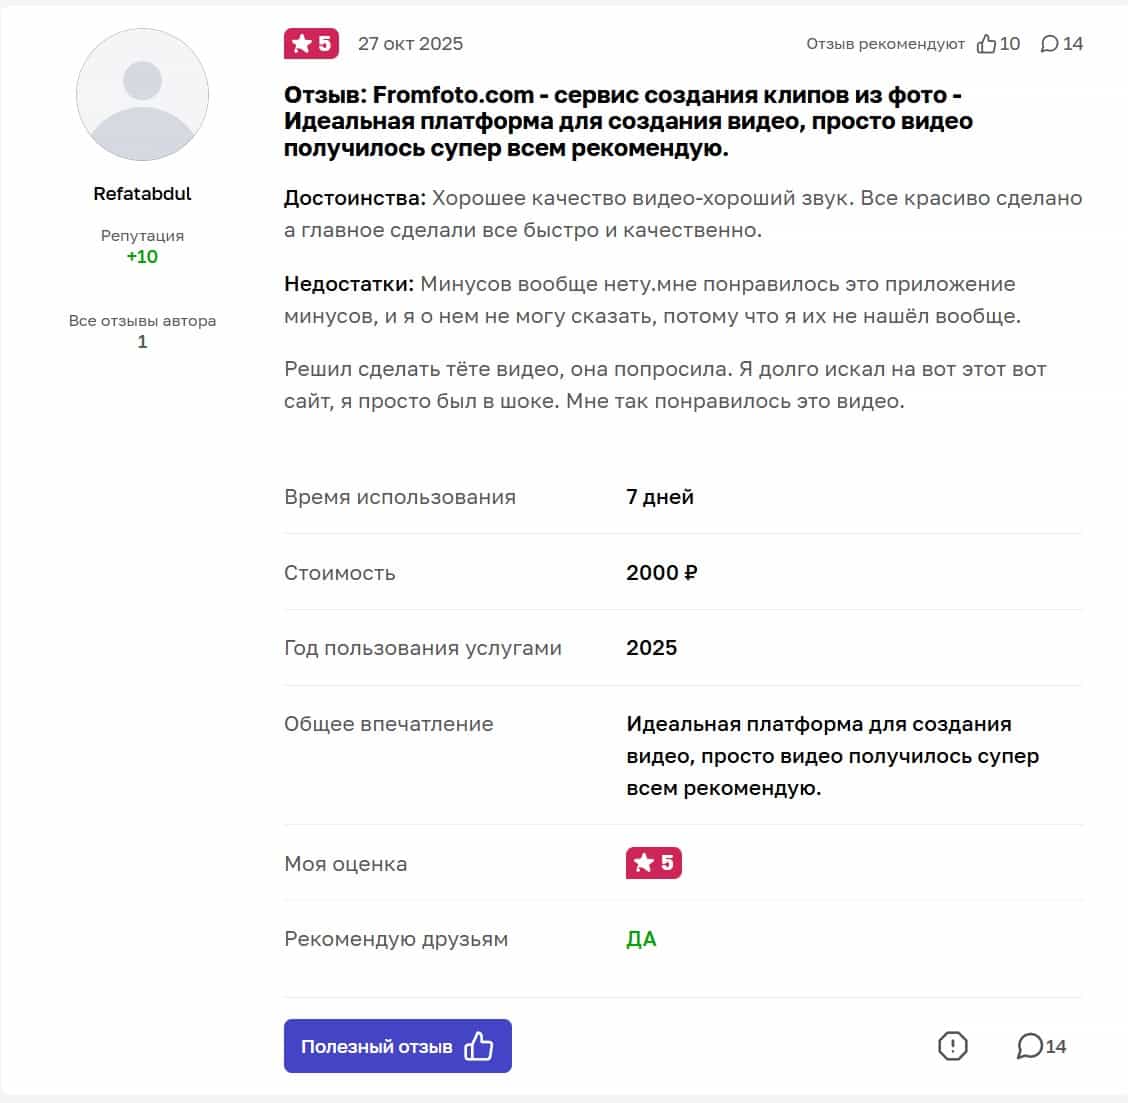Select the username Refatabdul
The image size is (1128, 1103).
tap(142, 193)
